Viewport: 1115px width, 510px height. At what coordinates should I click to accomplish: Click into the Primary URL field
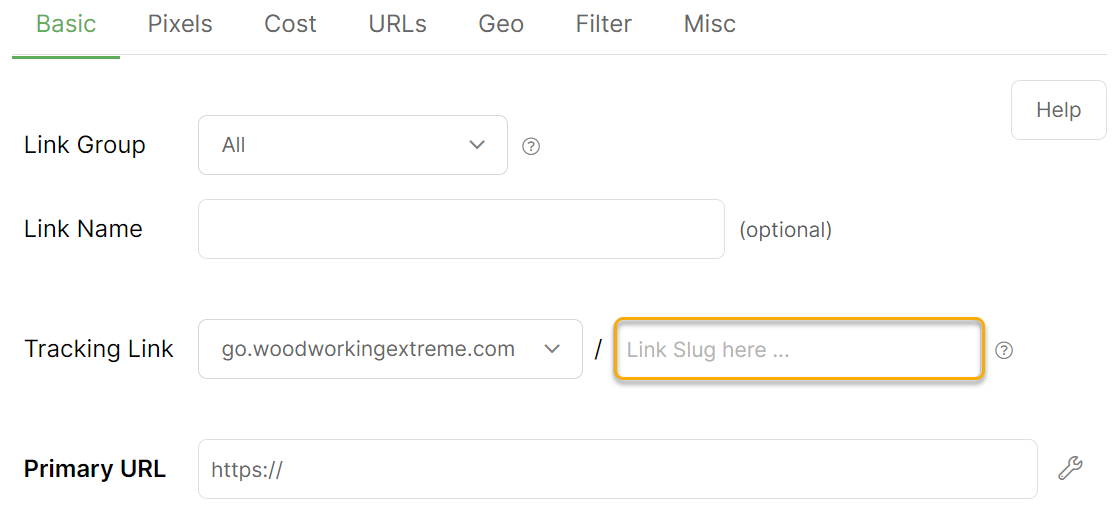coord(617,469)
